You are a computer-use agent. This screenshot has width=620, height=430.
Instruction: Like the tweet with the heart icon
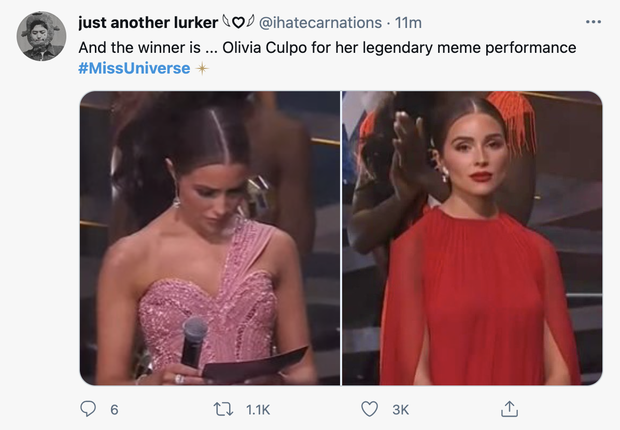[x=370, y=409]
